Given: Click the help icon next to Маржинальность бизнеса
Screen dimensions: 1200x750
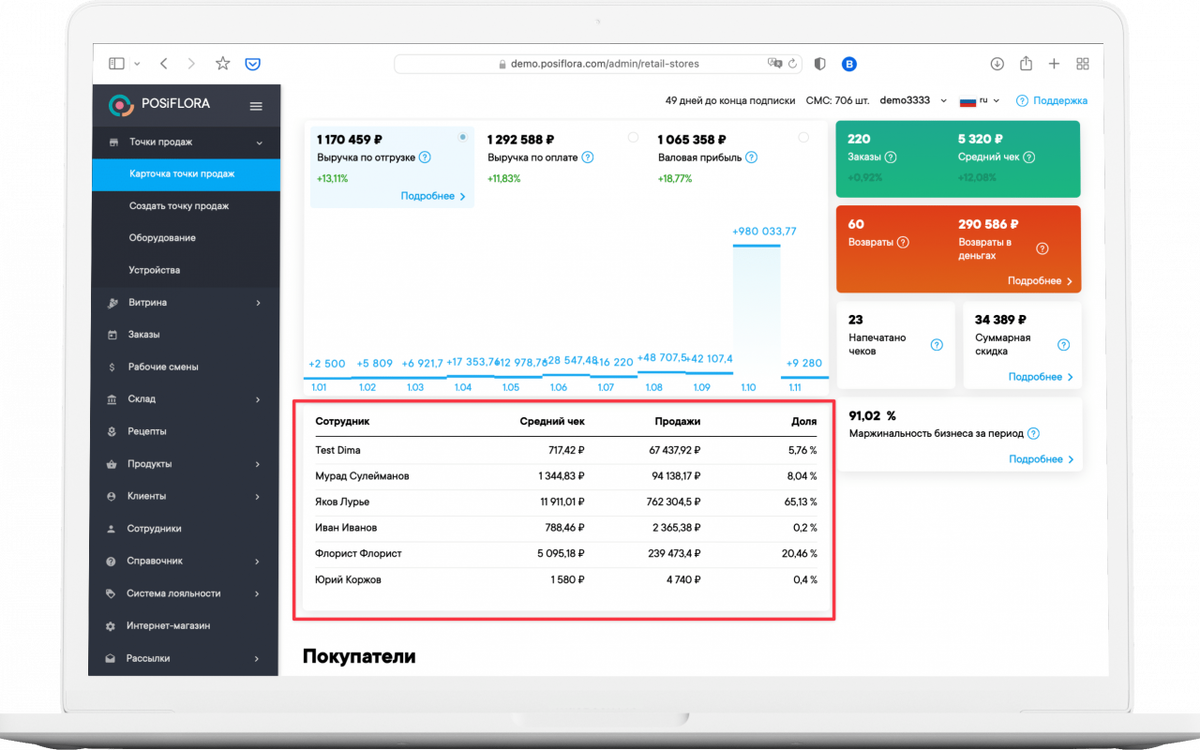Looking at the screenshot, I should (1033, 434).
